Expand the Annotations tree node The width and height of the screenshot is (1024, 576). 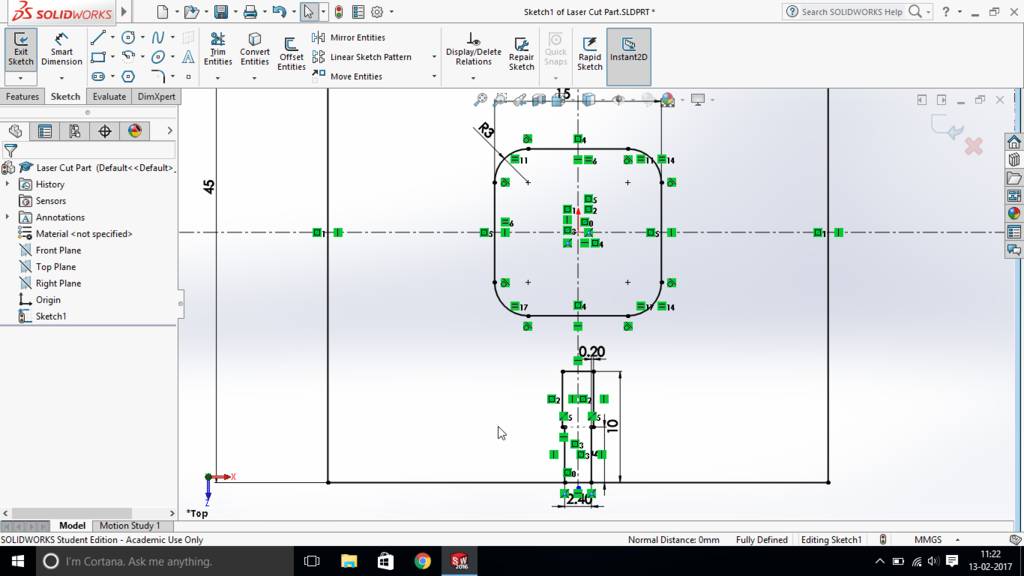pyautogui.click(x=8, y=217)
